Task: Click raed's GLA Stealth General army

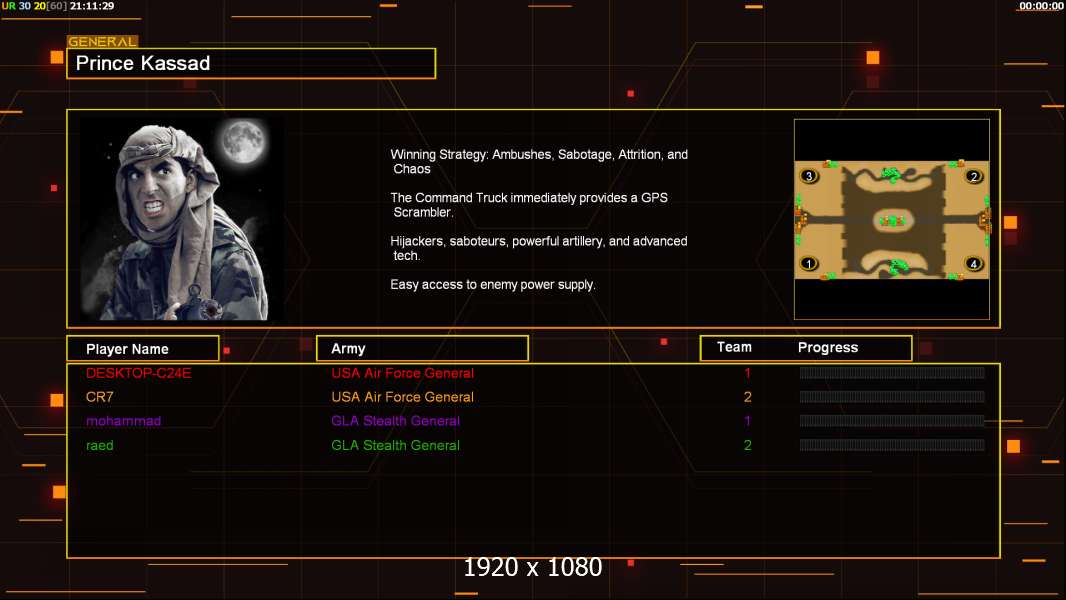Action: (x=396, y=445)
